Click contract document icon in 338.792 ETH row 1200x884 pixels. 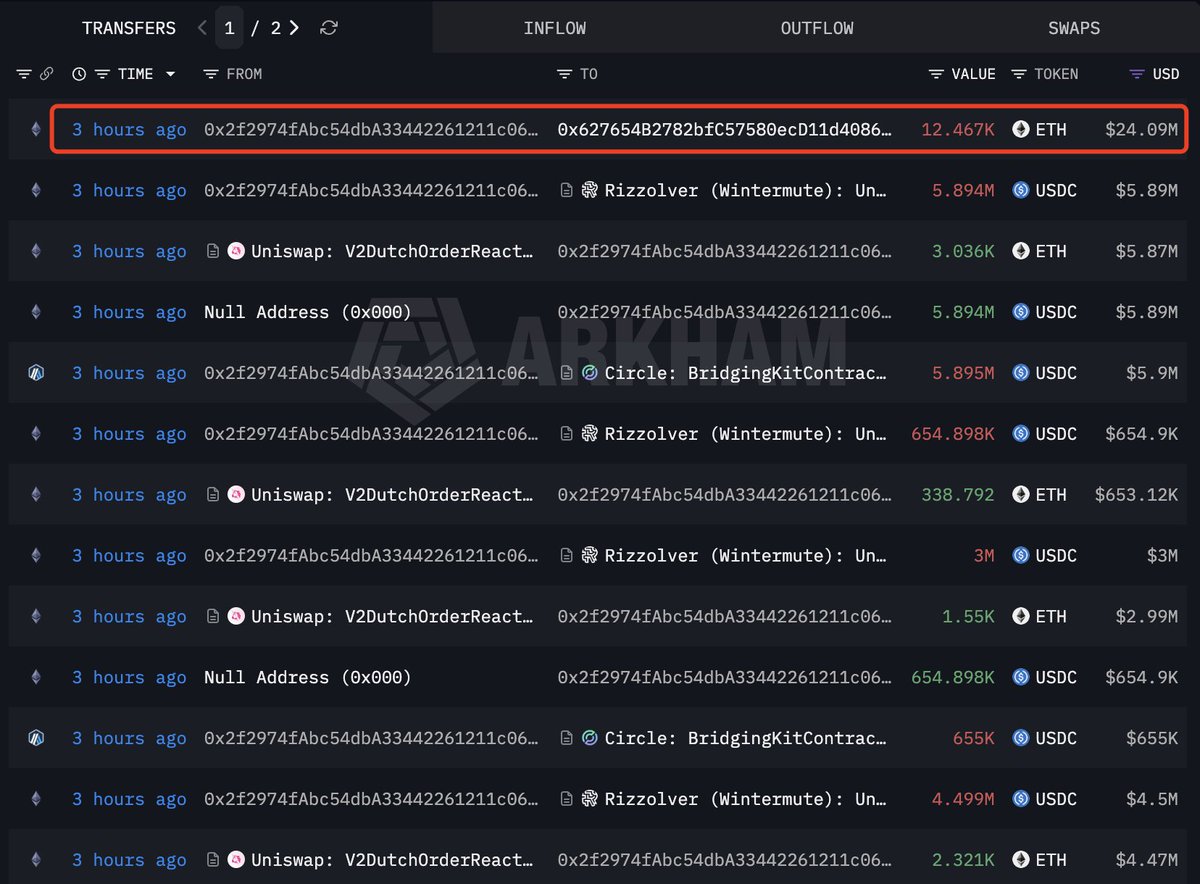(212, 494)
